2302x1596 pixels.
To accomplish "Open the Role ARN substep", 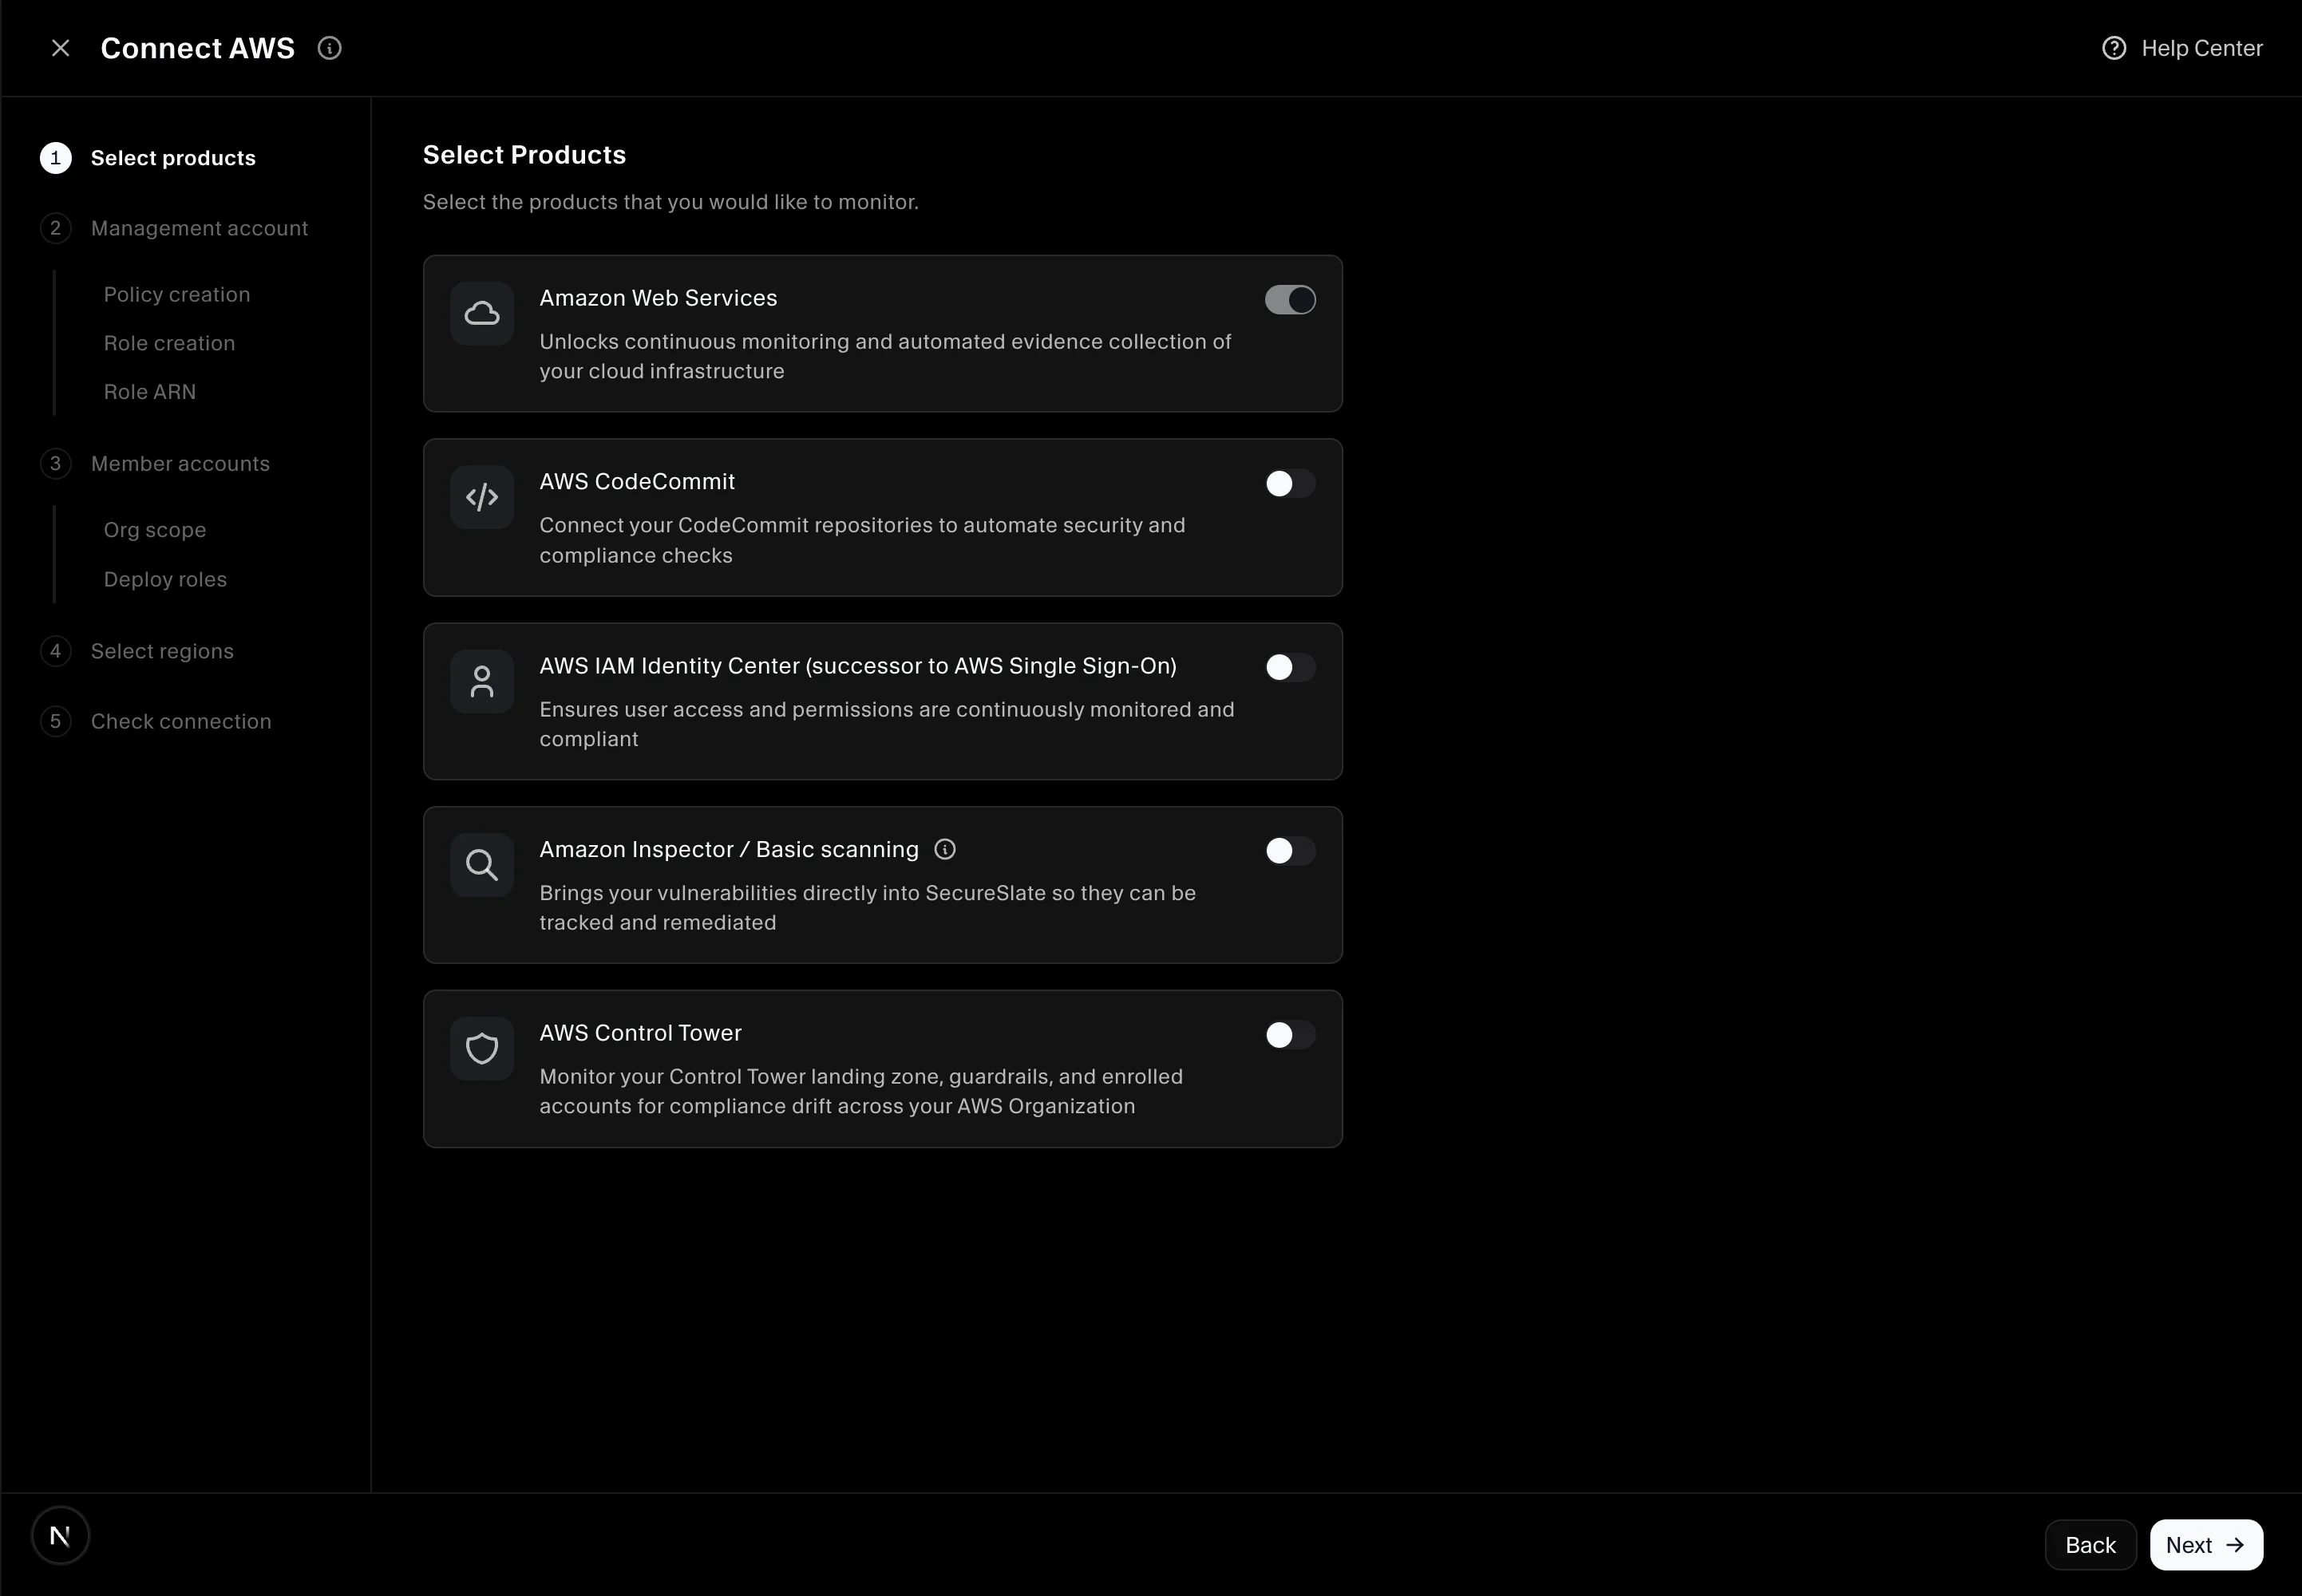I will pyautogui.click(x=150, y=392).
